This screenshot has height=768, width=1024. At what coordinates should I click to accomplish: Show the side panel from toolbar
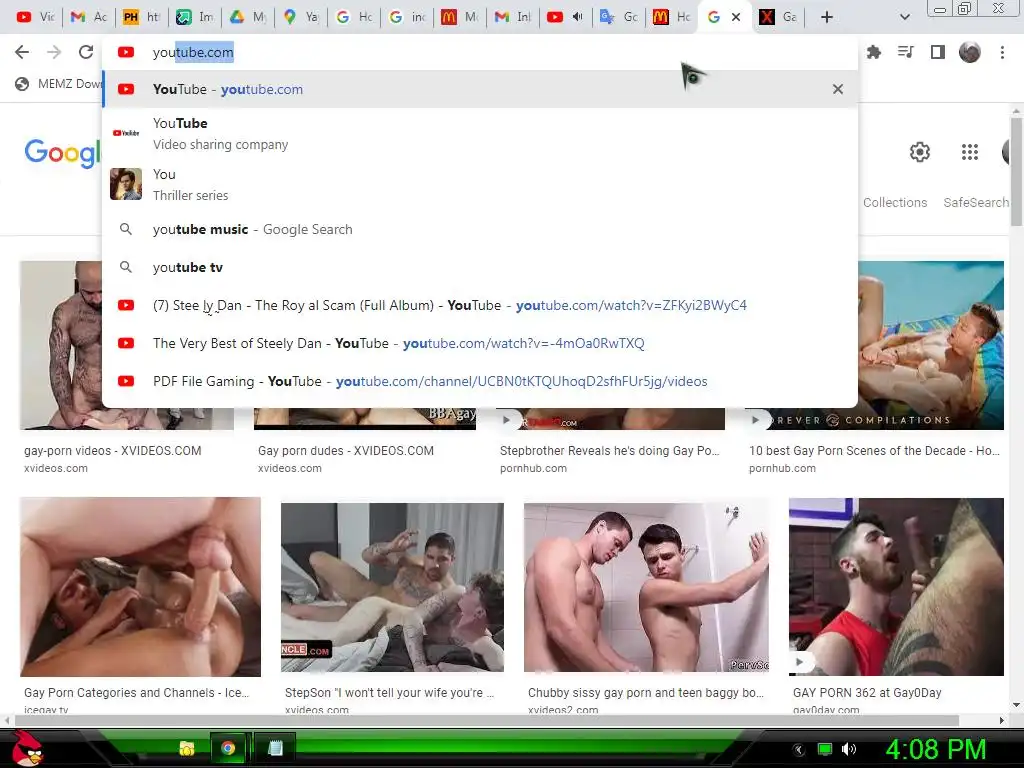[938, 52]
